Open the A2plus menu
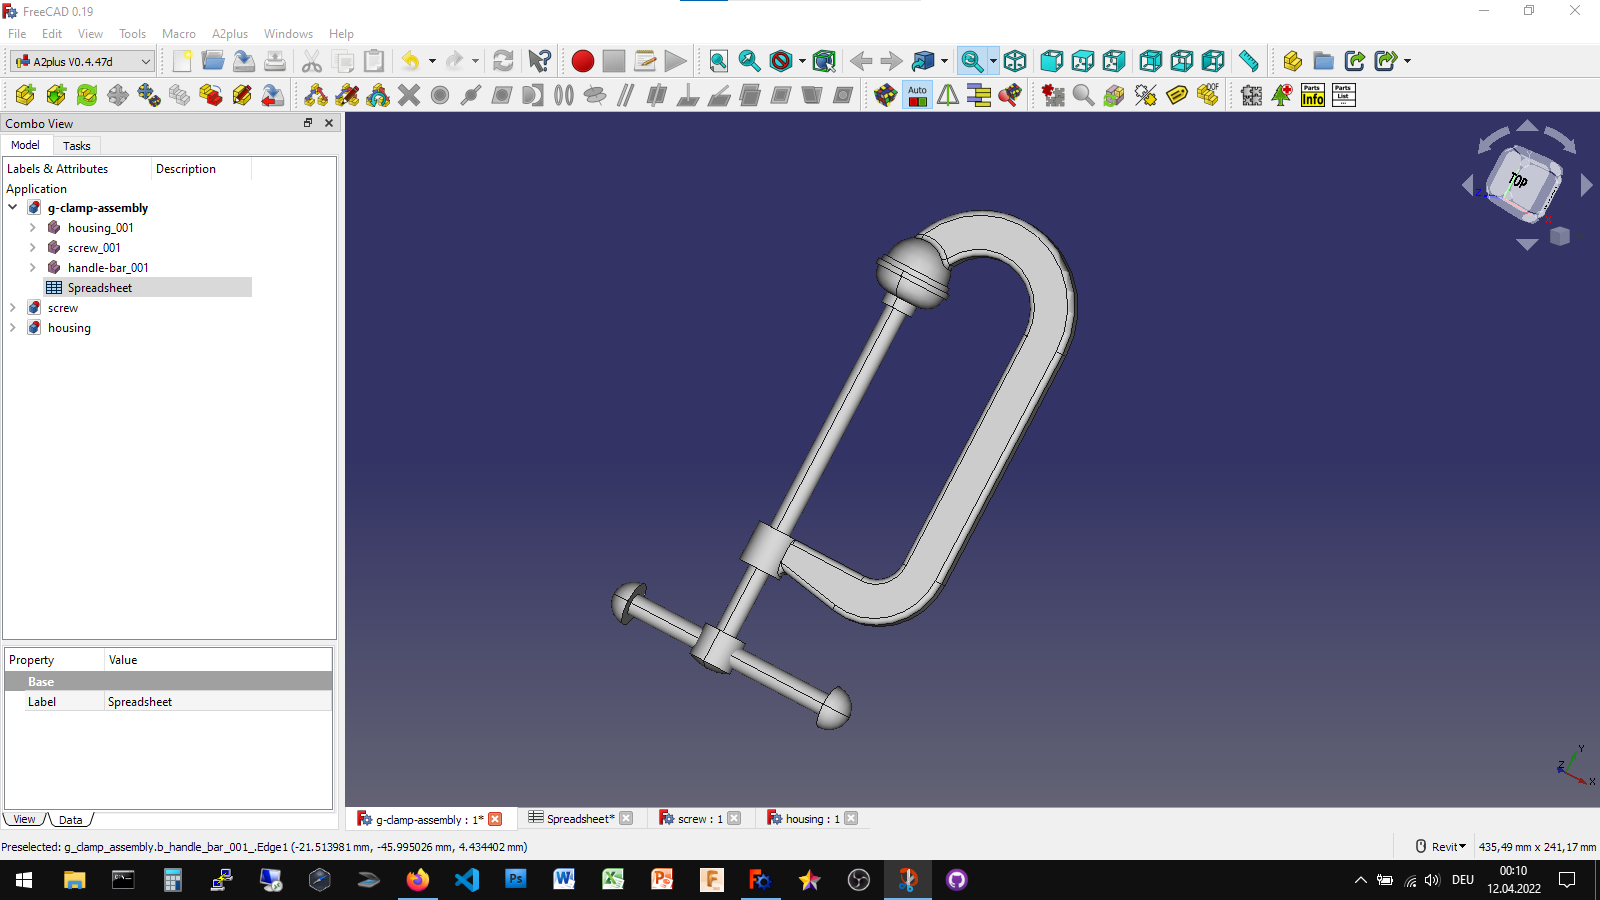The width and height of the screenshot is (1600, 900). 230,33
